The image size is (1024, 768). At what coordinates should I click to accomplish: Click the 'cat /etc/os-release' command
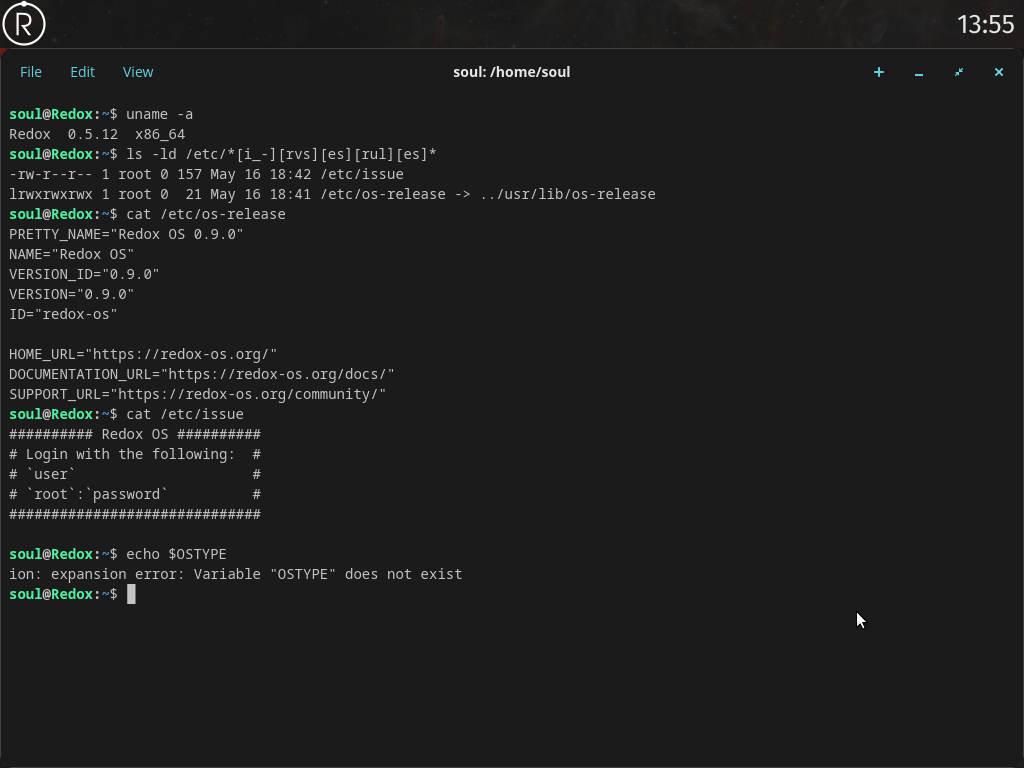(x=206, y=214)
